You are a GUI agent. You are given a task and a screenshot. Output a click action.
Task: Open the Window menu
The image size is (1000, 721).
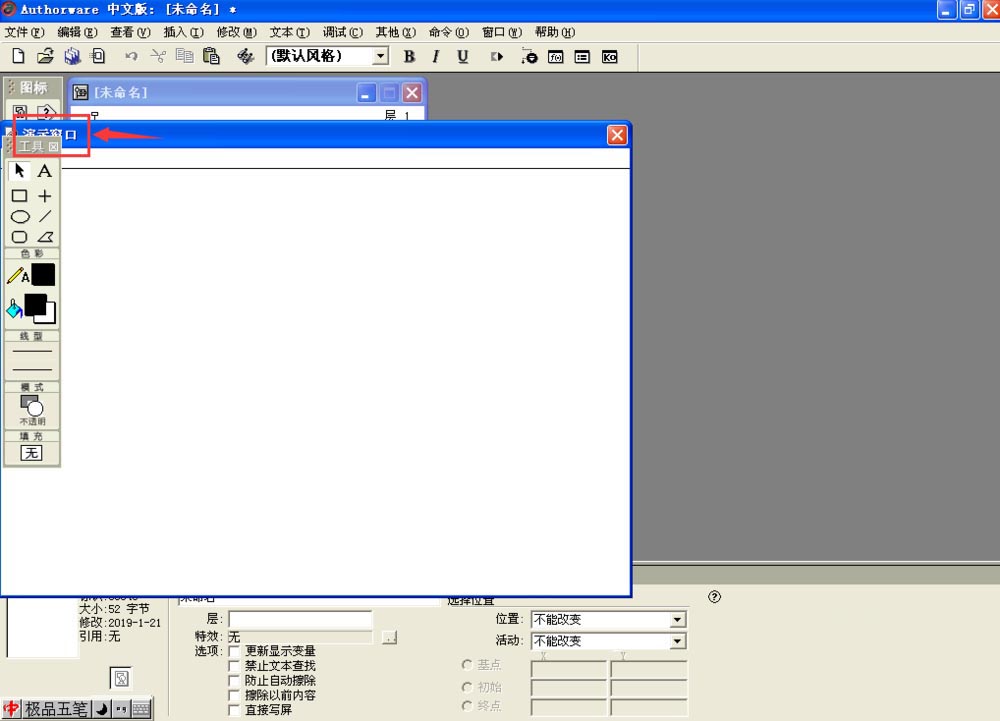tap(501, 32)
